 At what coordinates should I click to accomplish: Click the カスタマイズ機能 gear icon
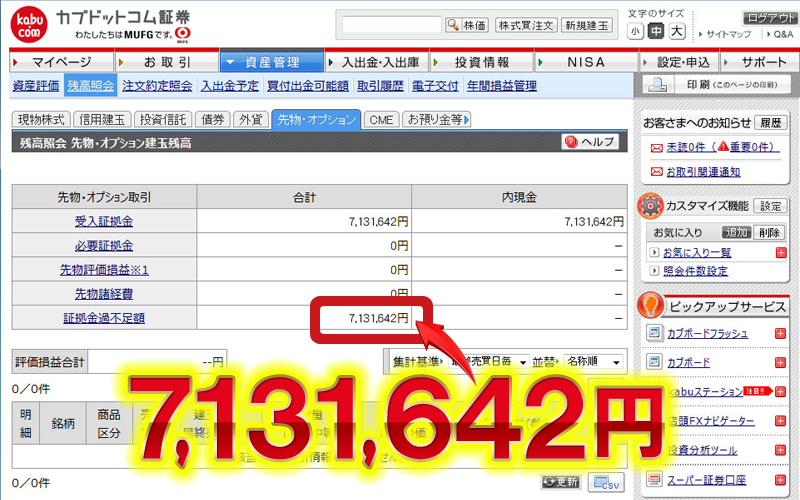[x=651, y=205]
